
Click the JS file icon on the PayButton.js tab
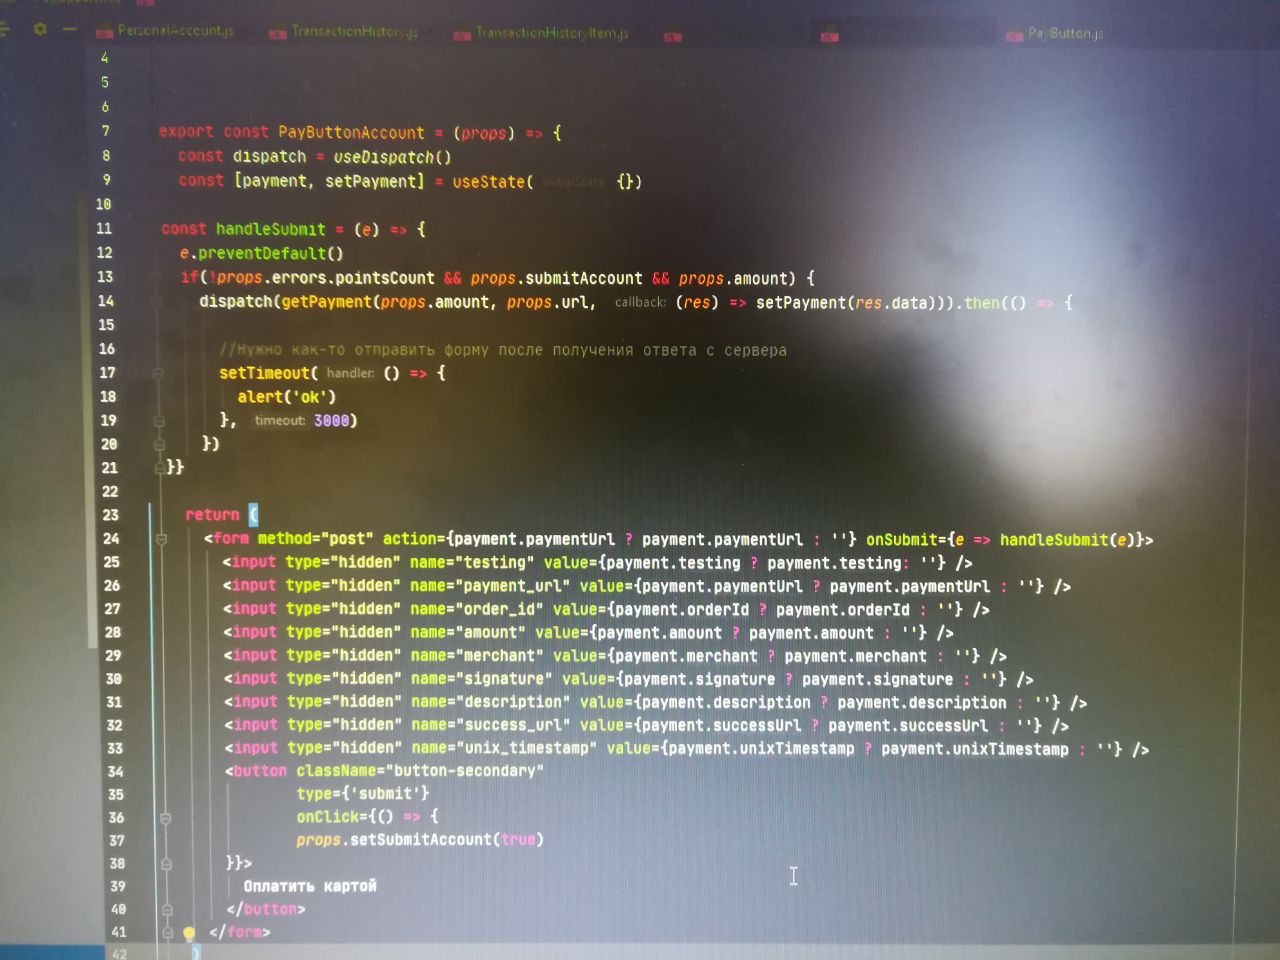1014,35
